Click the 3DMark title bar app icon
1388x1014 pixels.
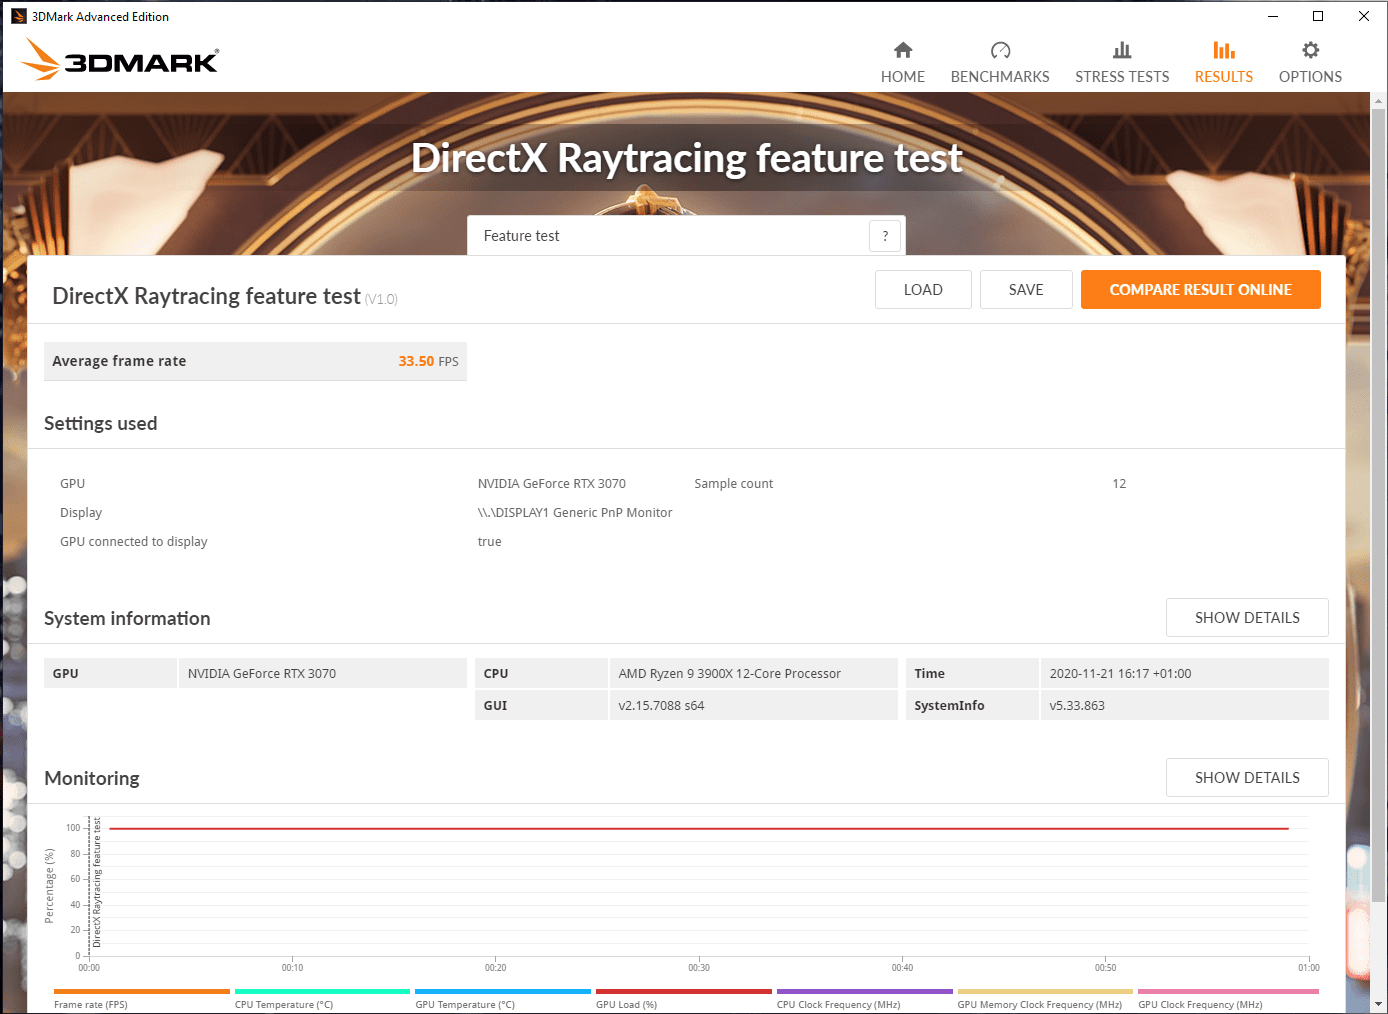point(18,16)
